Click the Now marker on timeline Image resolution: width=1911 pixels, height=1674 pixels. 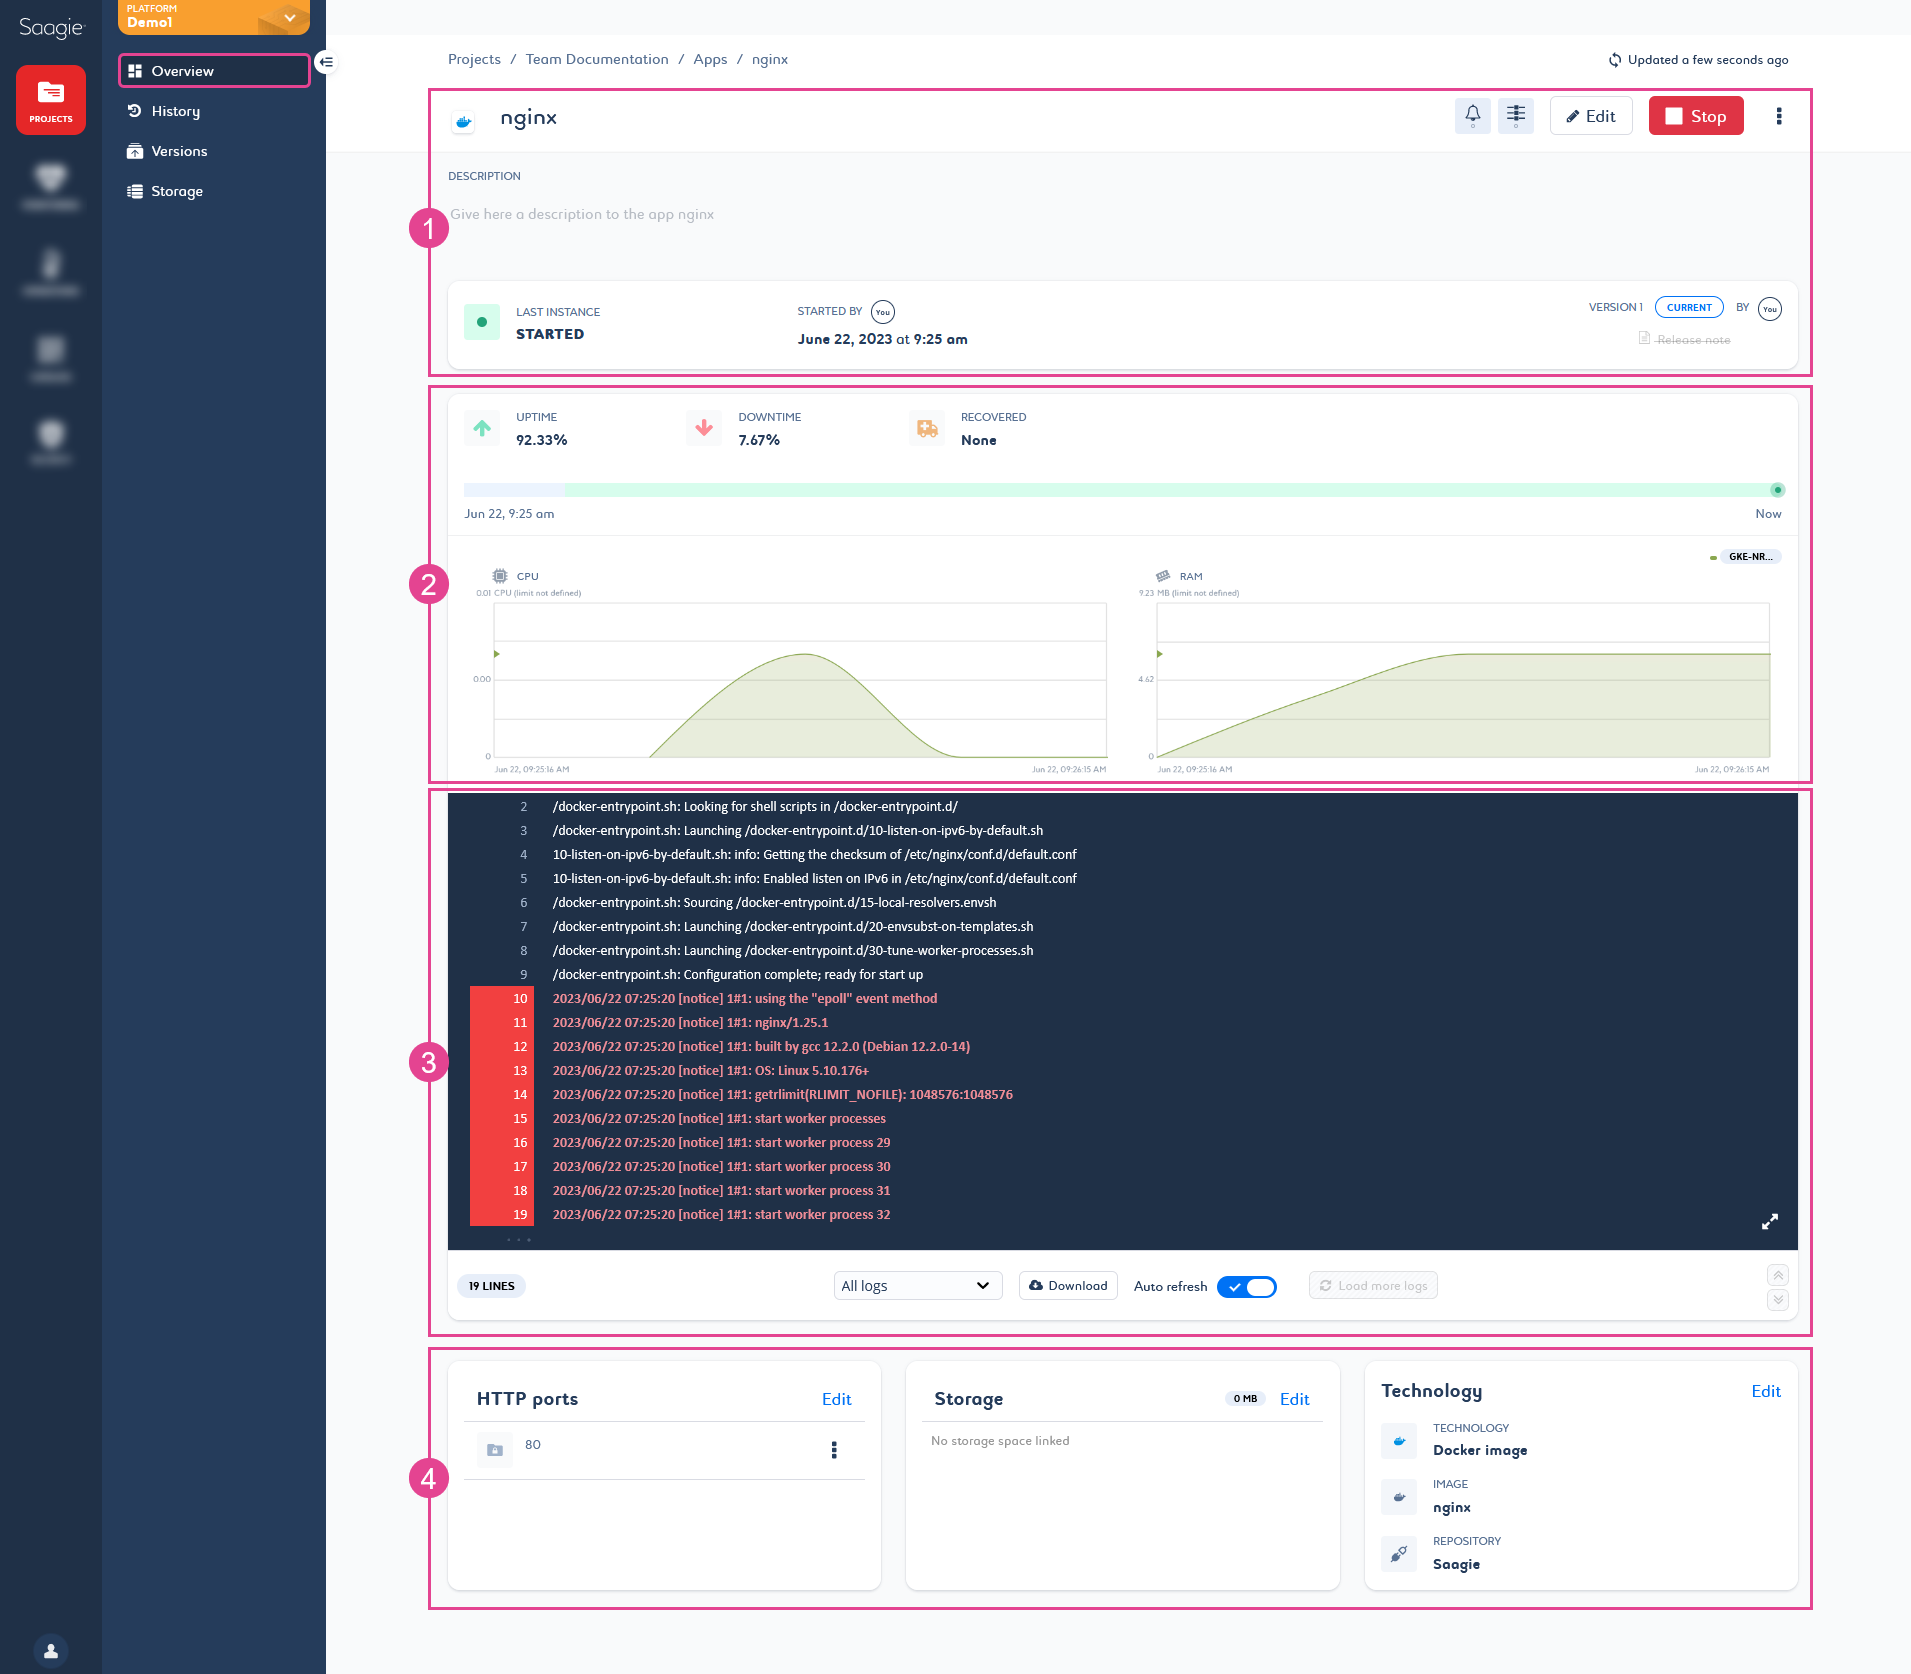click(1777, 490)
